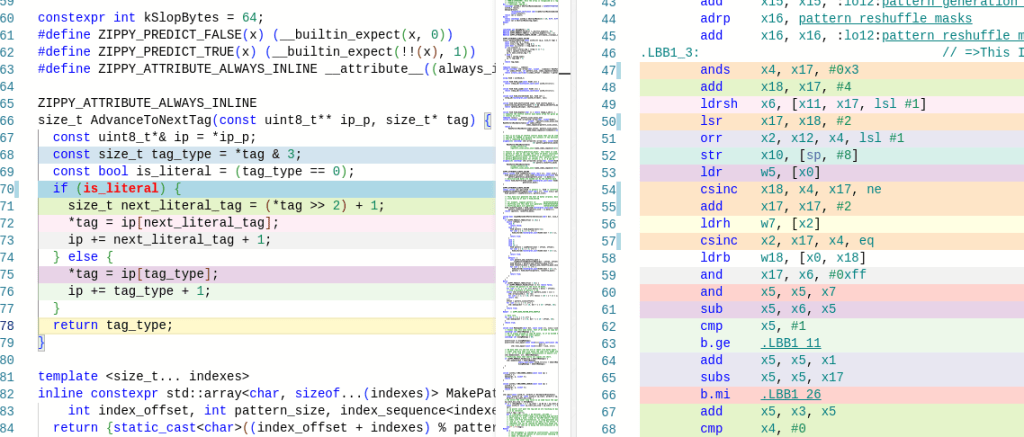Screen dimensions: 1024x437
Task: Click the .LBB1_3 label in assembly
Action: pyautogui.click(x=669, y=53)
